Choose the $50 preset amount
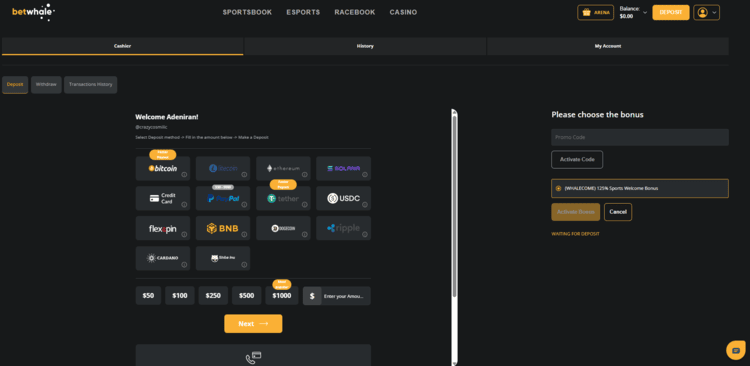Screen dimensions: 750x366 148,296
